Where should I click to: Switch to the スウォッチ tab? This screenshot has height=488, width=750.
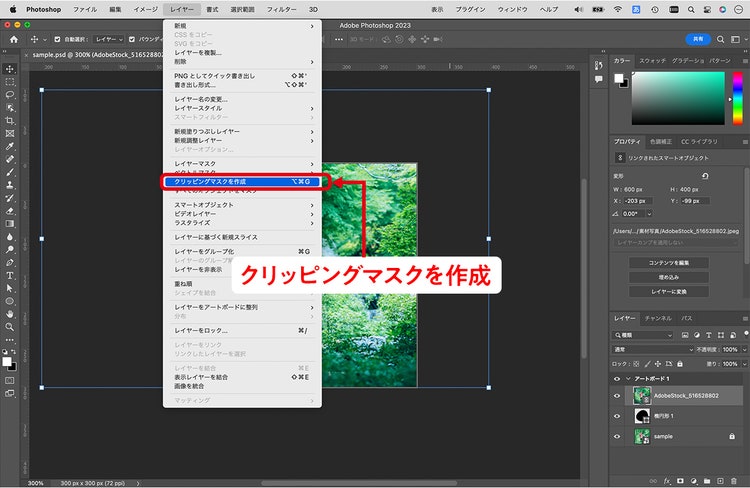pos(652,61)
